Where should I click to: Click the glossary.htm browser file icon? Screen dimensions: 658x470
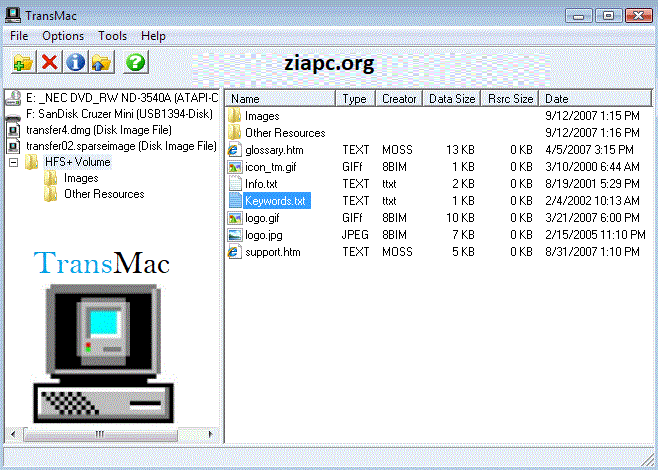pos(235,150)
